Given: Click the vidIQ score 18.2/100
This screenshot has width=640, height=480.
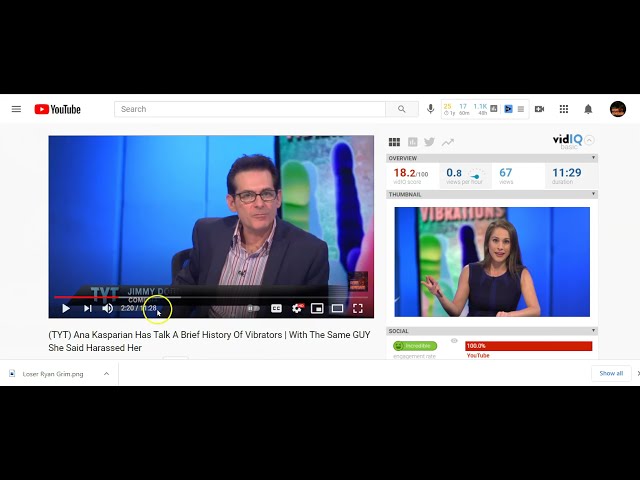Looking at the screenshot, I should pyautogui.click(x=411, y=176).
